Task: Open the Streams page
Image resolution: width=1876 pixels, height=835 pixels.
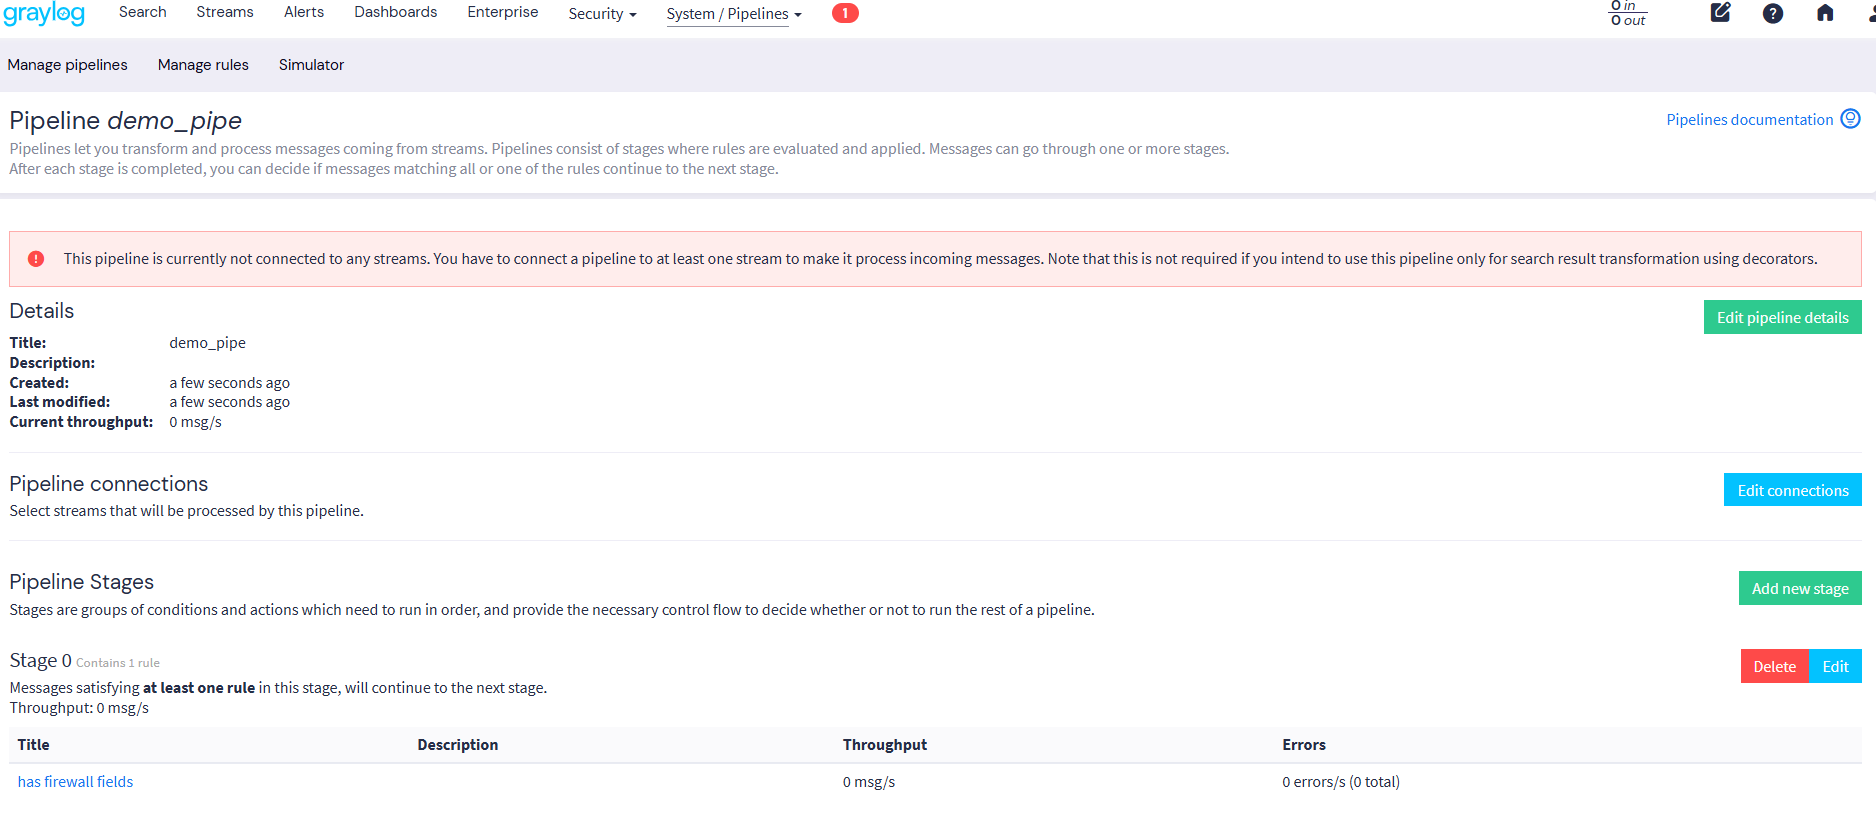Action: [x=225, y=12]
